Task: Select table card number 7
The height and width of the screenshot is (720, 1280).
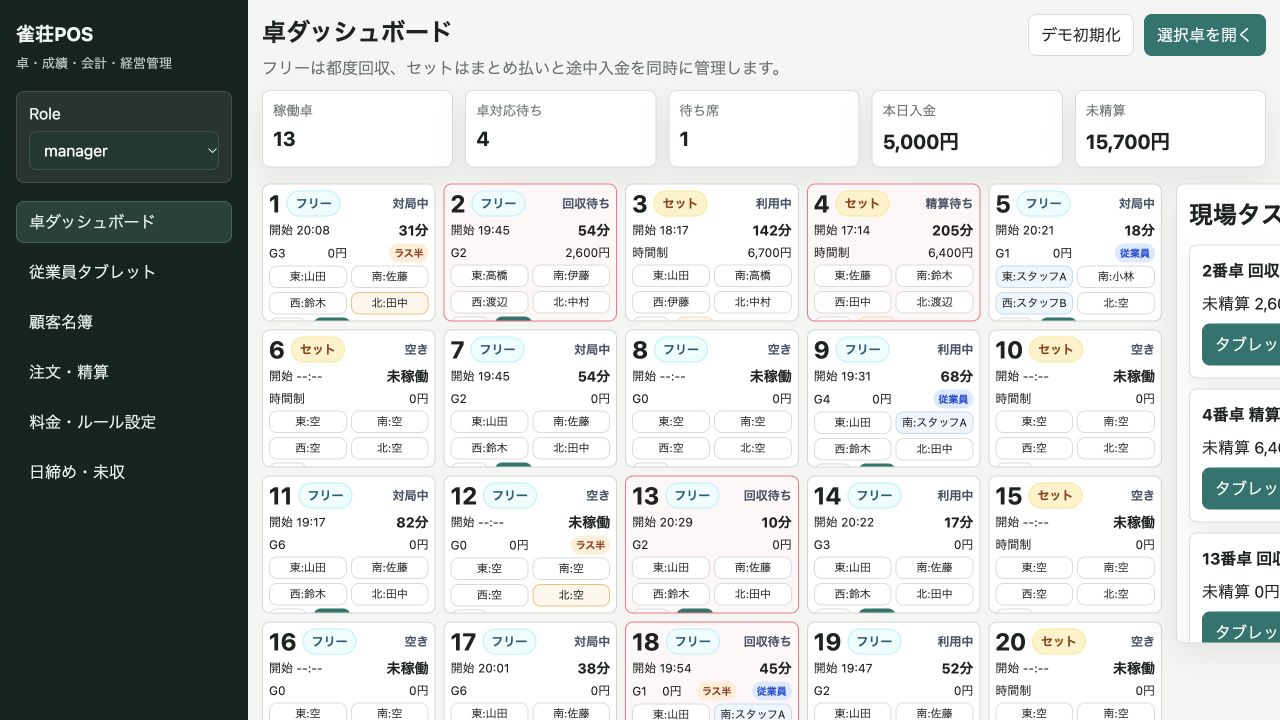Action: (x=530, y=398)
